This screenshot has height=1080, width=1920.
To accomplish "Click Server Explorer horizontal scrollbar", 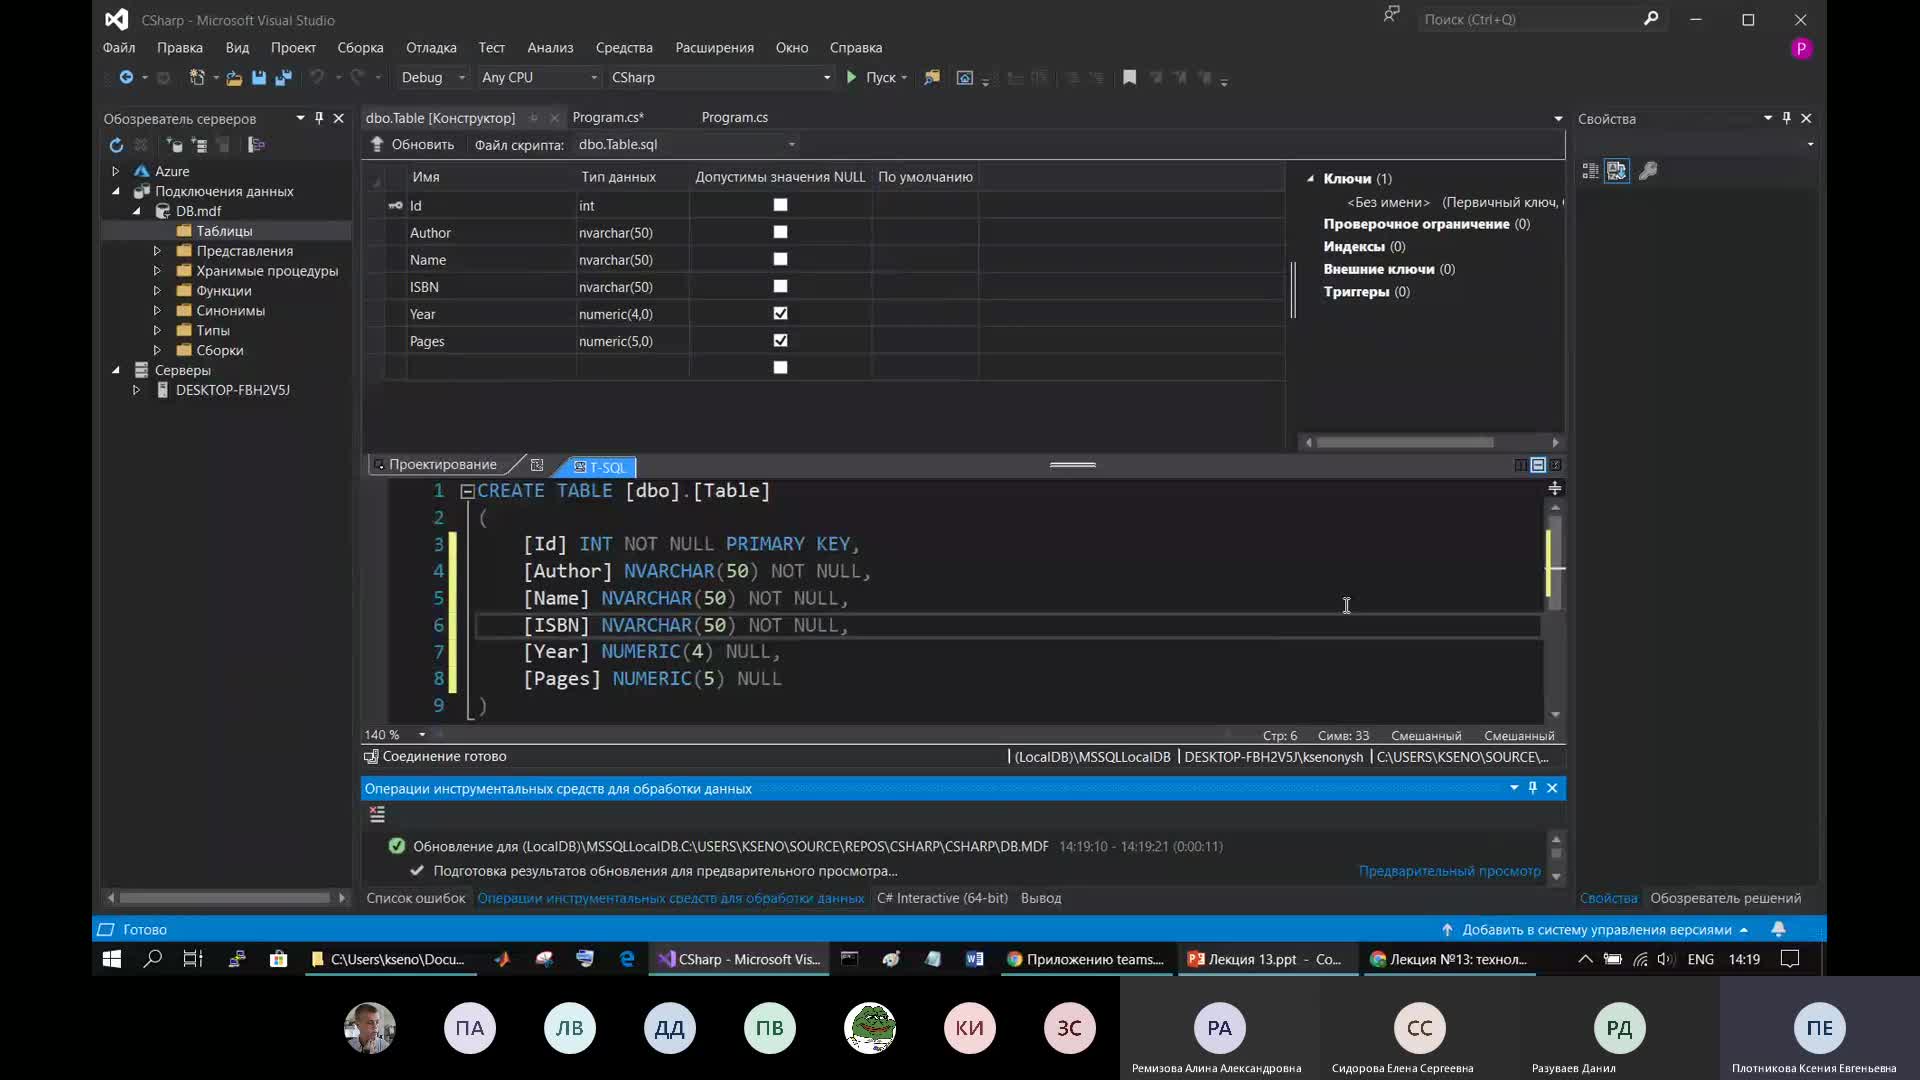I will tap(225, 897).
